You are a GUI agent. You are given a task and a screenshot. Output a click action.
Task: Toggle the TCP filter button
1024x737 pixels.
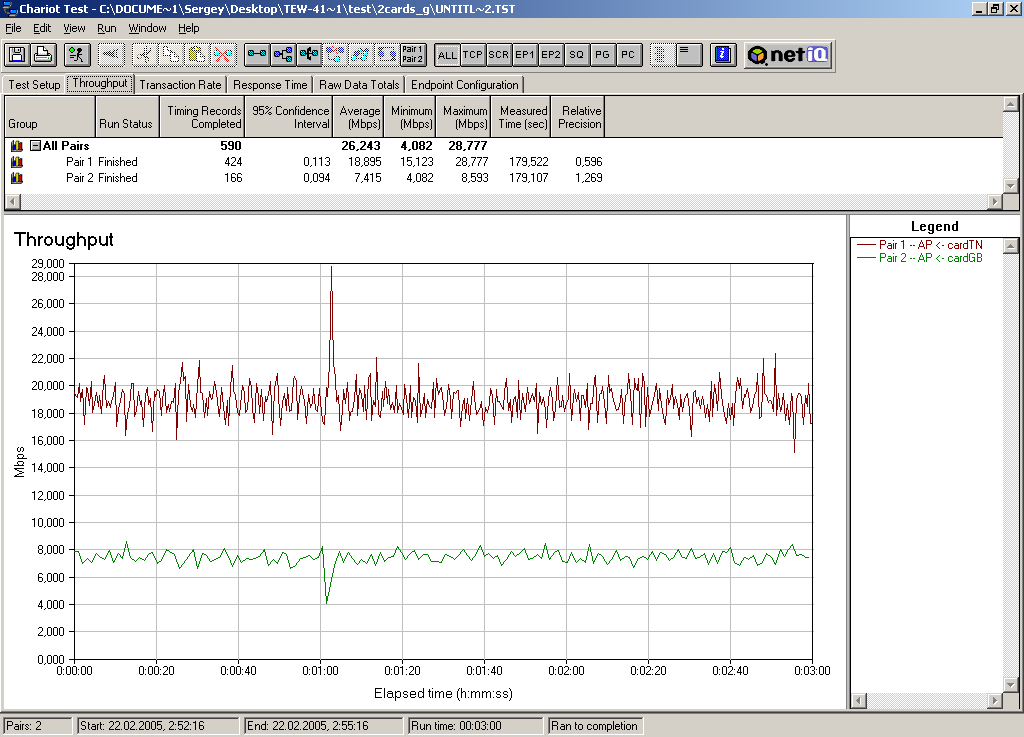tap(473, 55)
